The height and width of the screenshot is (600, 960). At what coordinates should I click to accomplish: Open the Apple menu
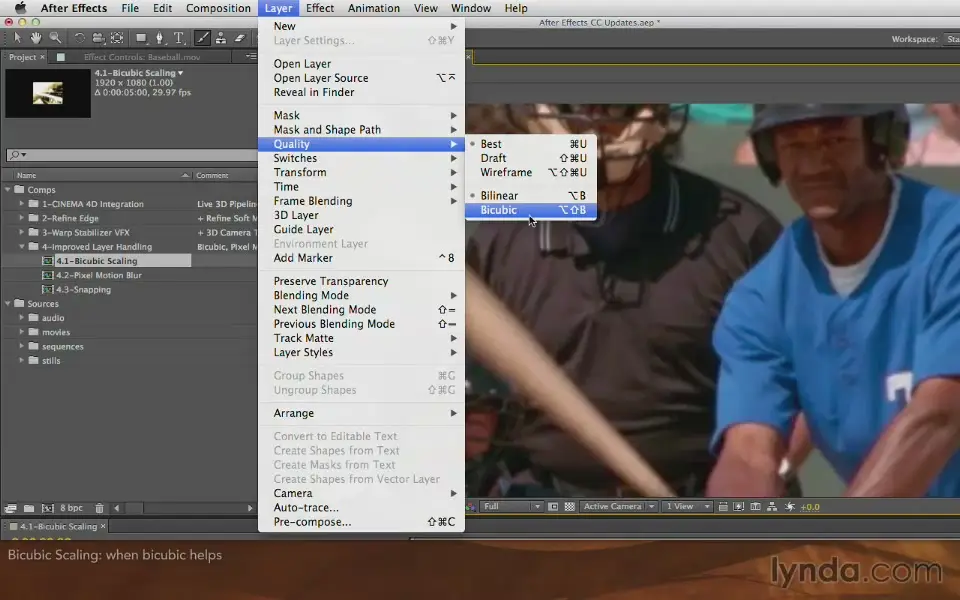[20, 8]
